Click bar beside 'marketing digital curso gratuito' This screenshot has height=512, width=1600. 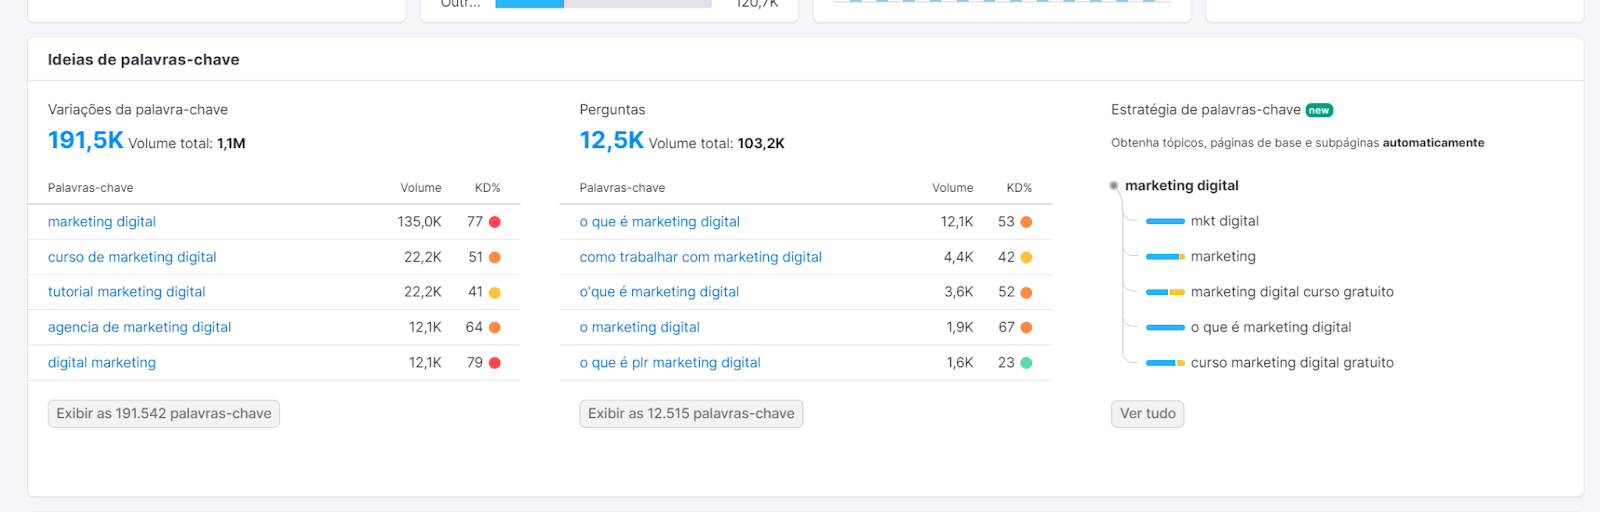click(x=1165, y=292)
